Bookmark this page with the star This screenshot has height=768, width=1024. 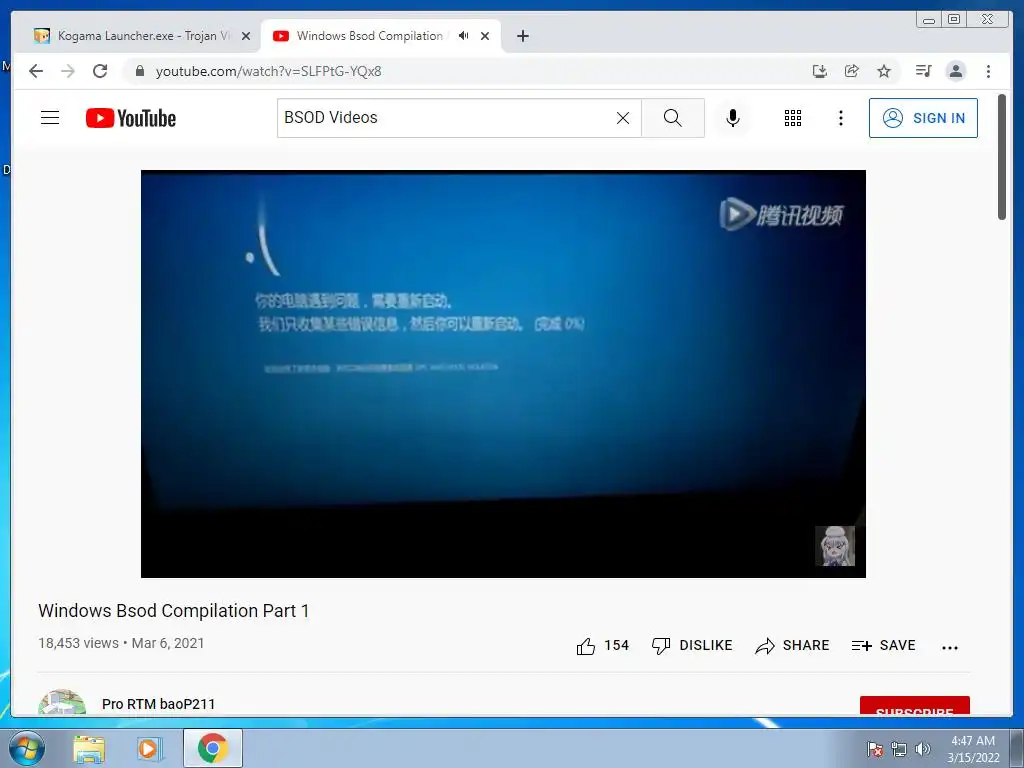click(x=884, y=71)
